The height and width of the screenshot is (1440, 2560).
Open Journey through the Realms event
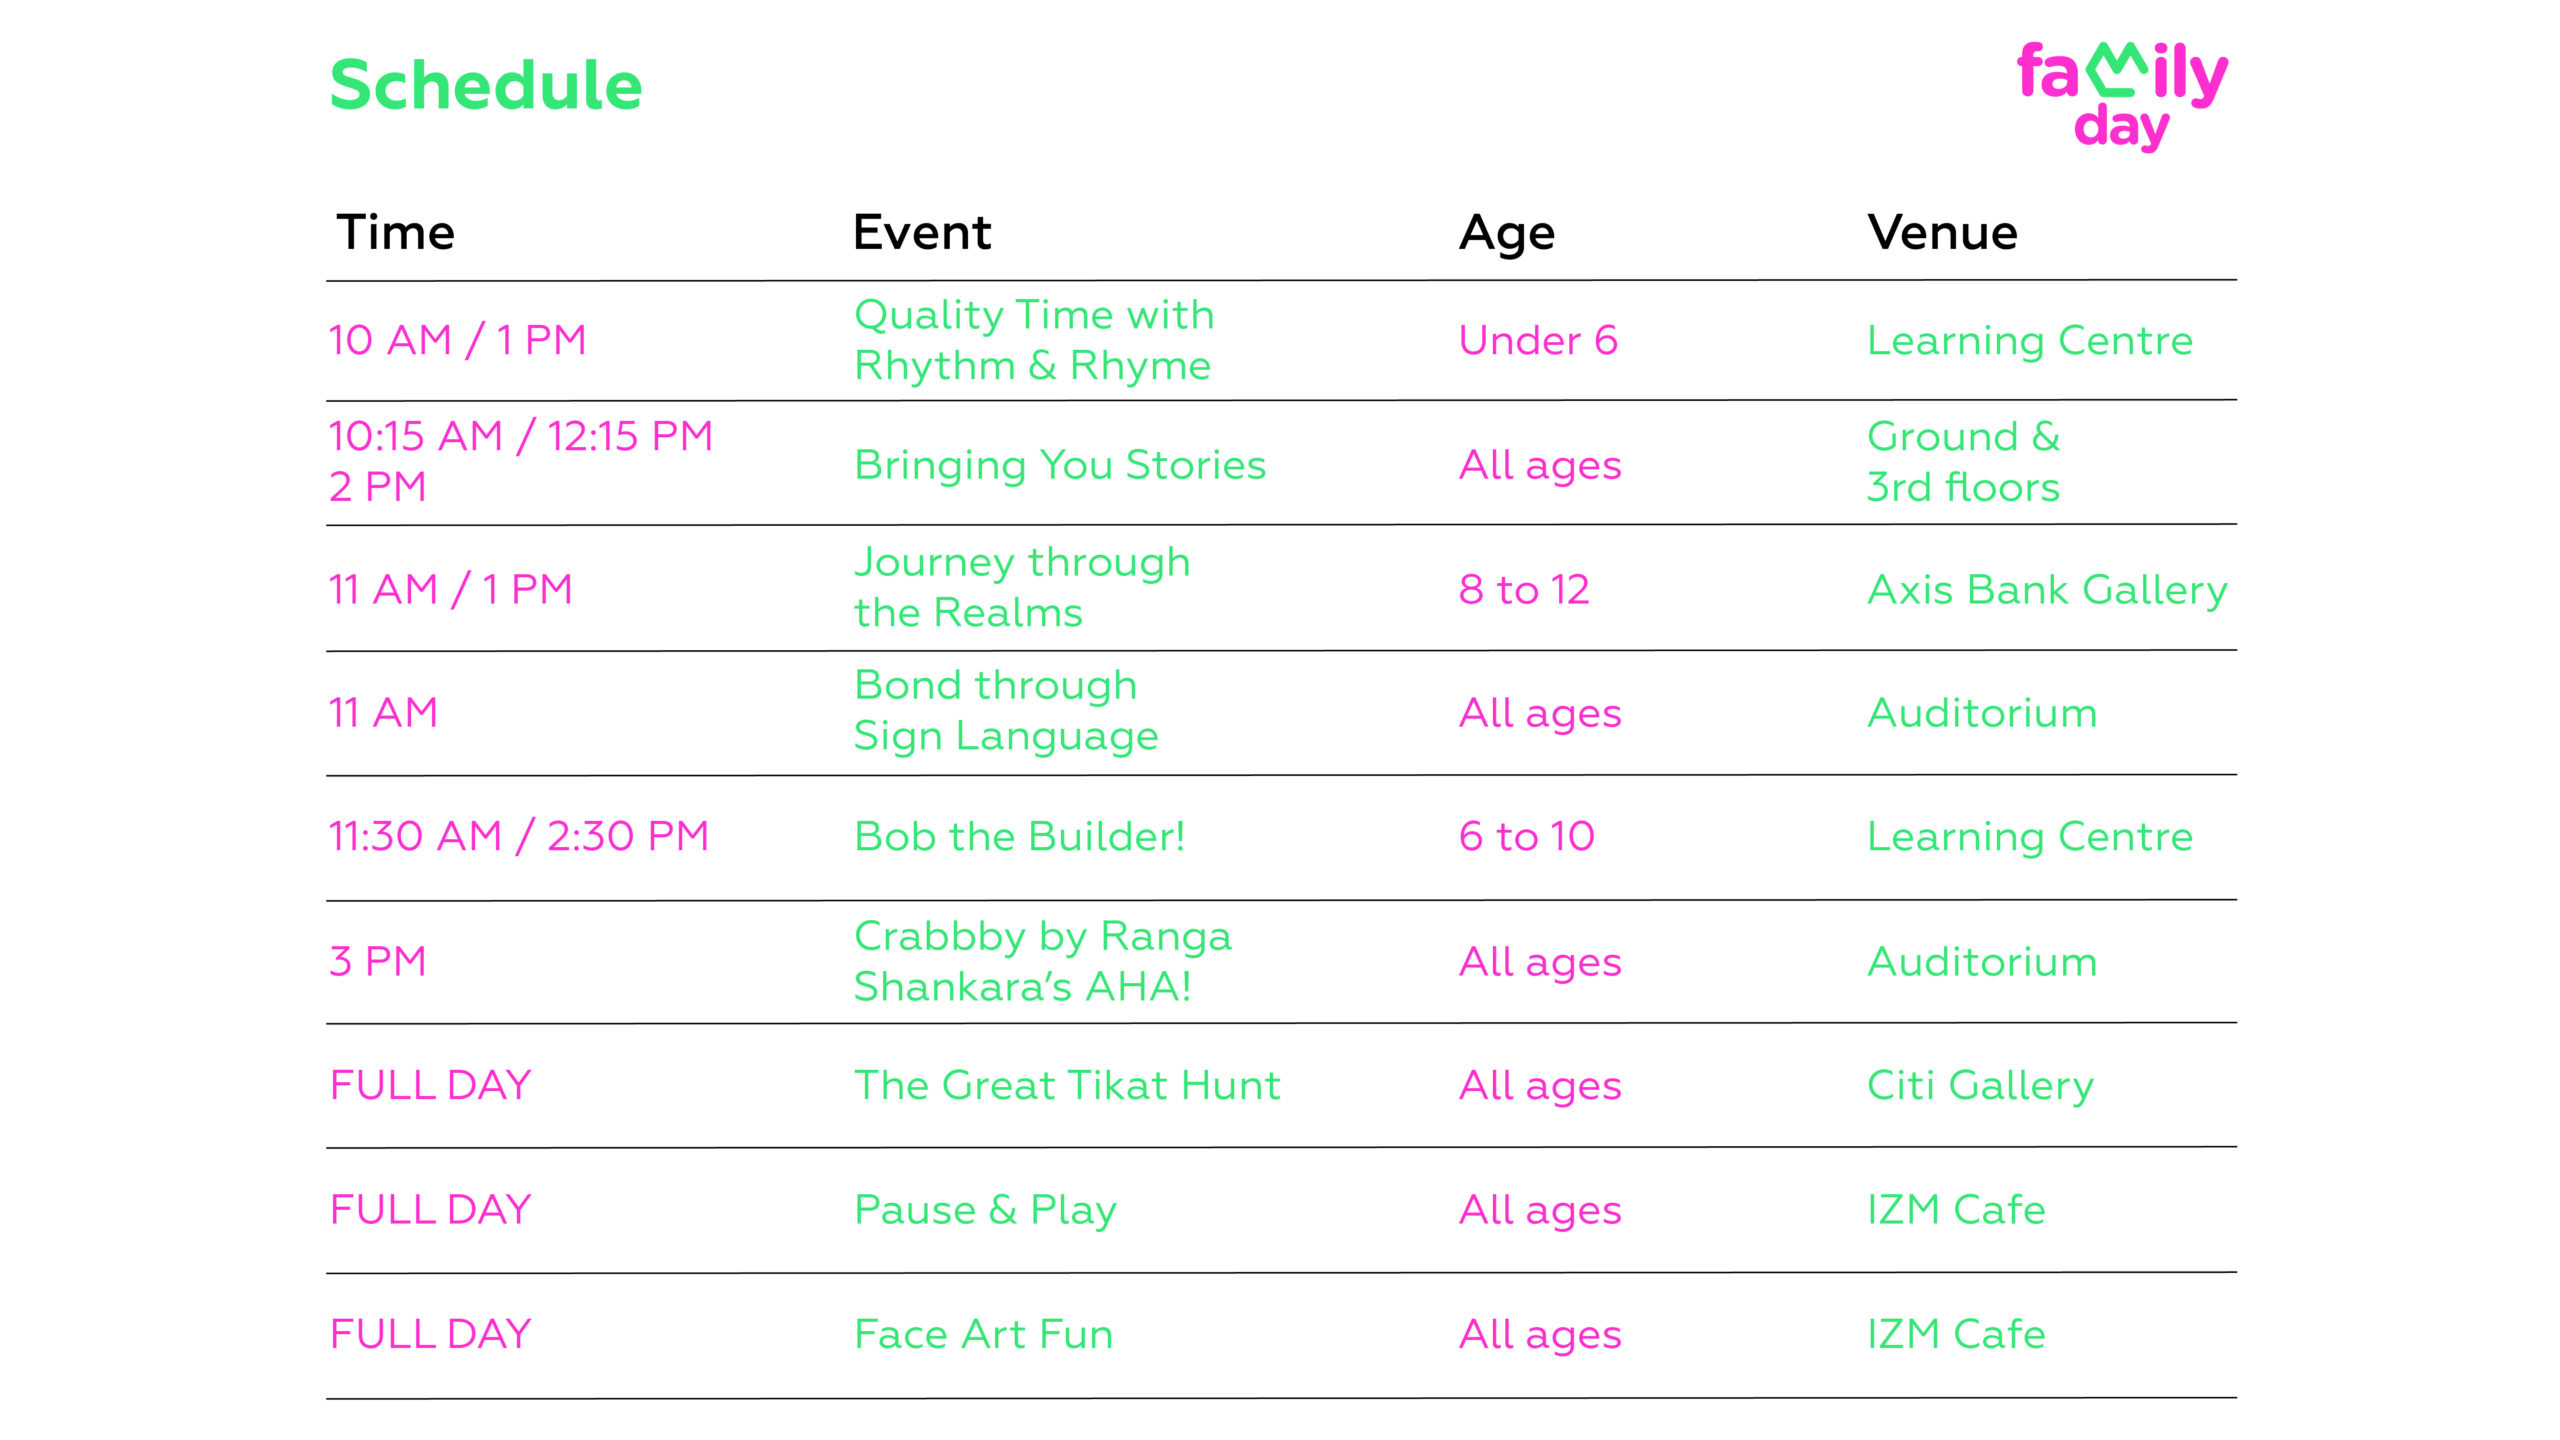(1021, 587)
